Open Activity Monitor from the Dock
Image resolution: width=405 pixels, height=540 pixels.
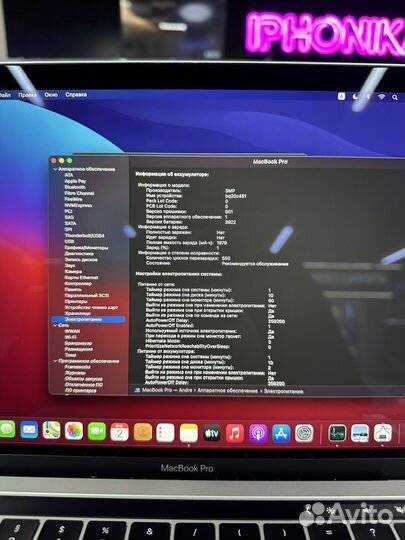[x=337, y=433]
